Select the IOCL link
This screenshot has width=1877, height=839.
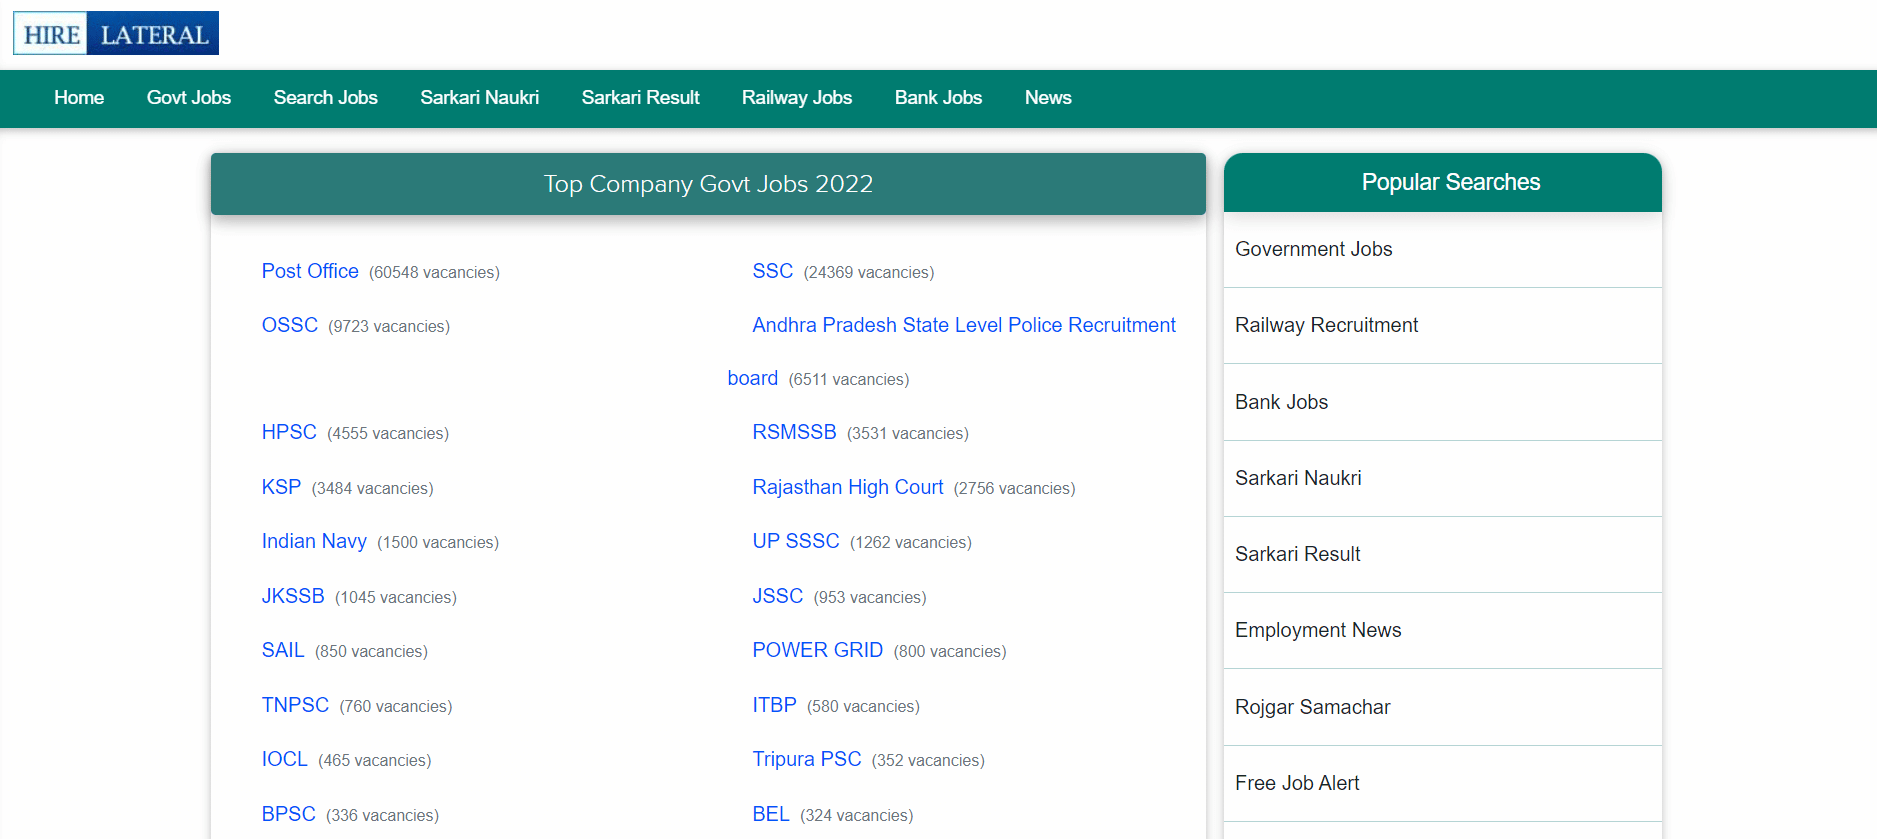tap(285, 759)
